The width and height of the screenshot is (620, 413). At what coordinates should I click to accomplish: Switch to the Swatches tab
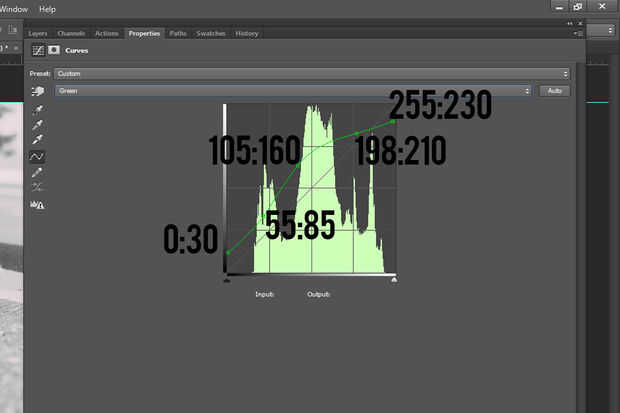click(211, 34)
